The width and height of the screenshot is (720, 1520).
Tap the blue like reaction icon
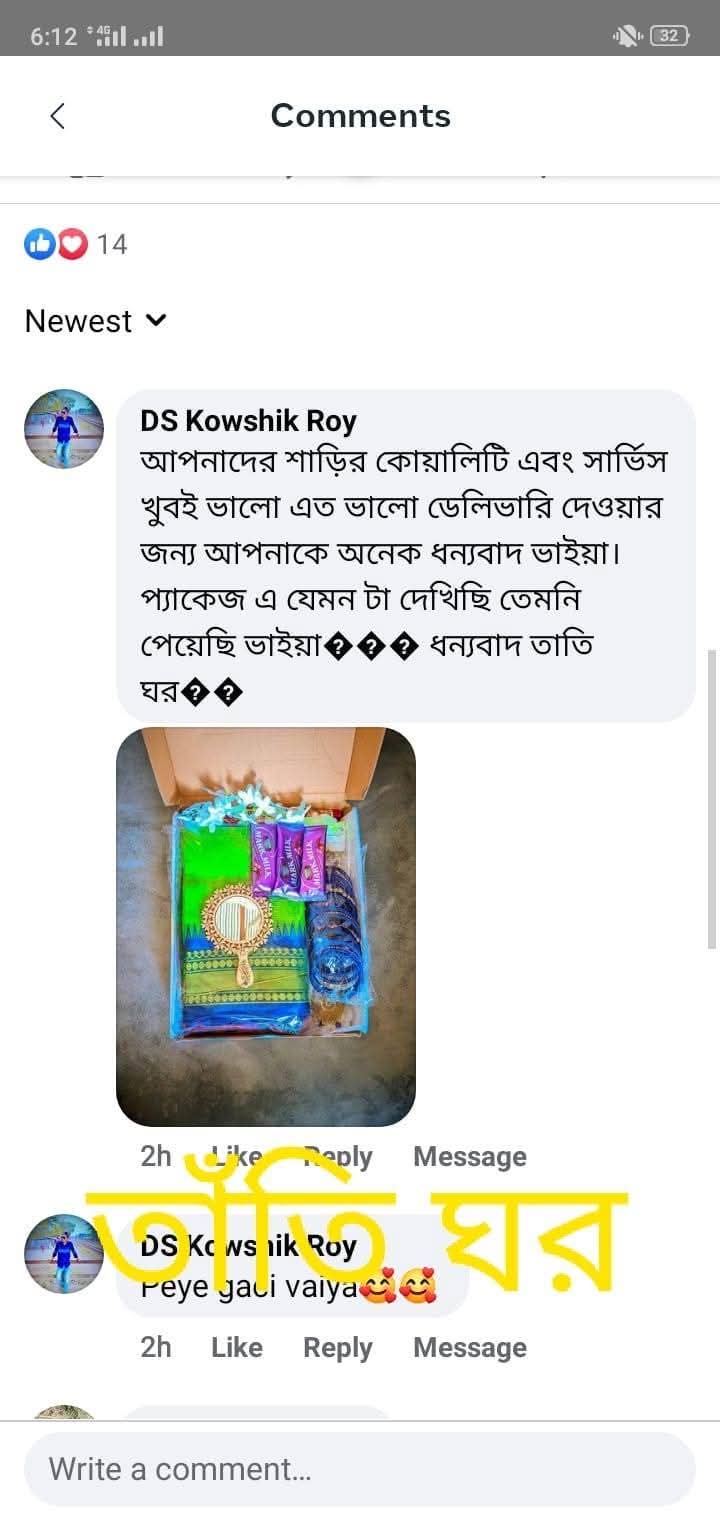tap(40, 244)
